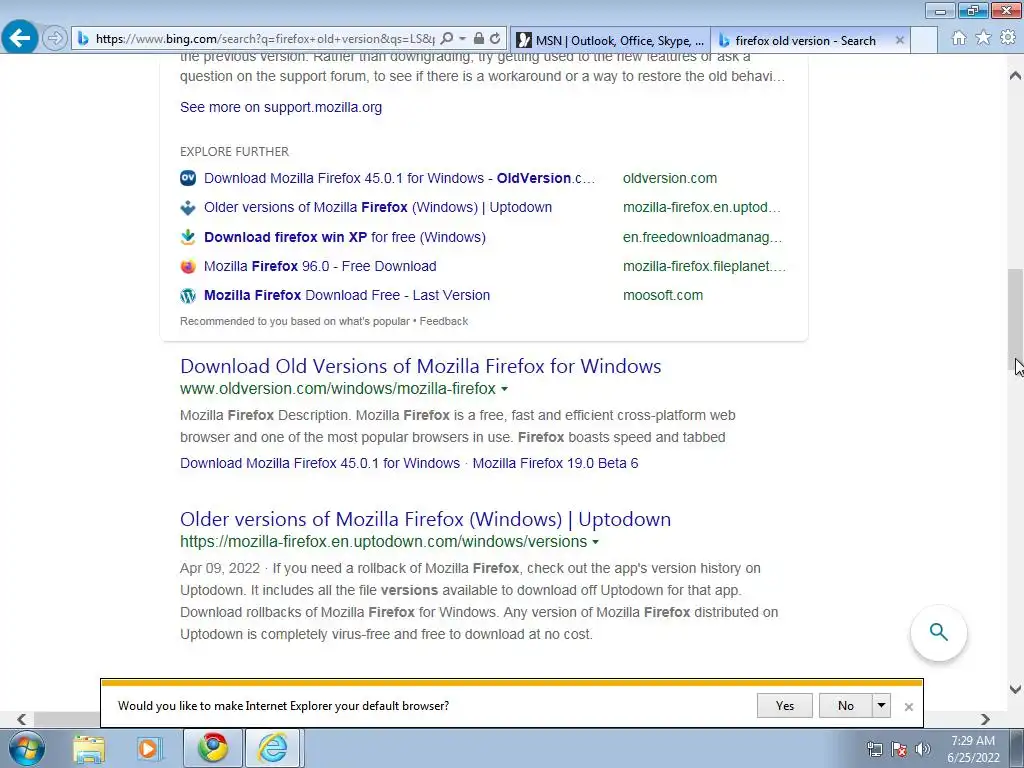Click the vertical scrollbar down arrow
This screenshot has height=768, width=1024.
click(1015, 689)
